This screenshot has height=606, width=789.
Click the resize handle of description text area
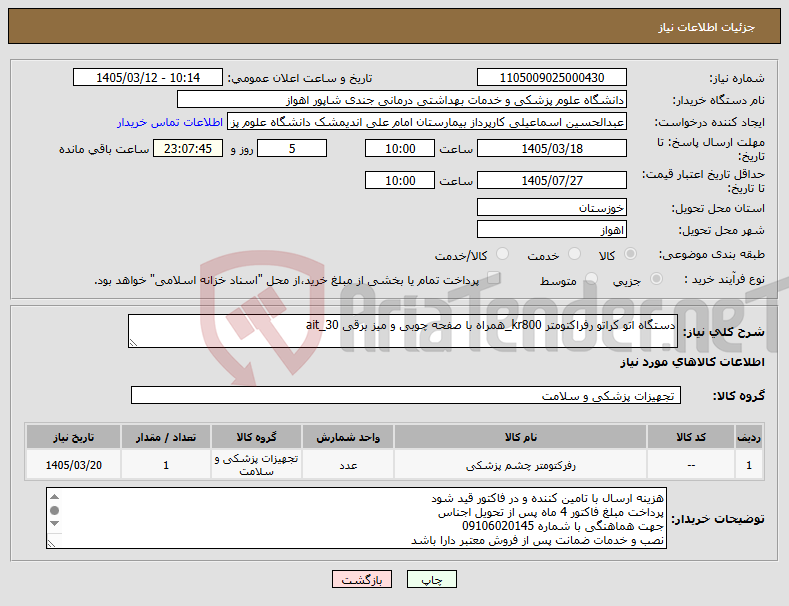click(x=133, y=343)
